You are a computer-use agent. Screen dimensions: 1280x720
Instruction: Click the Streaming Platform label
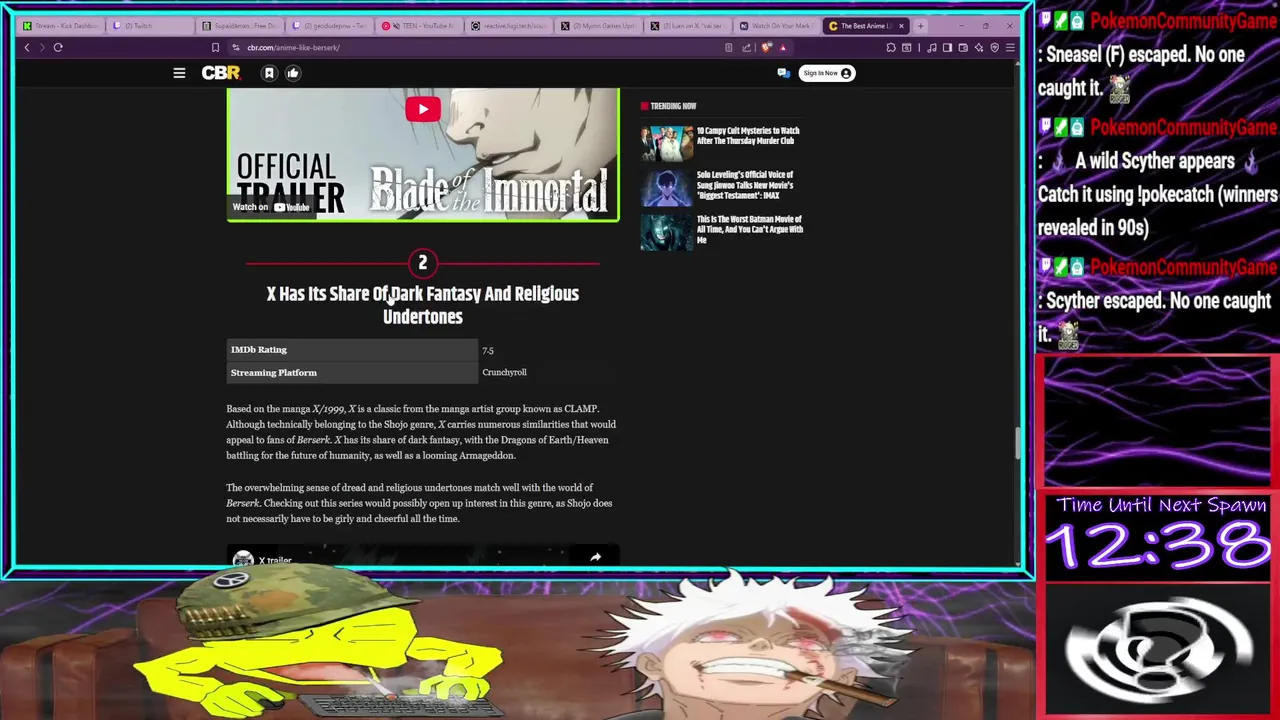[274, 373]
